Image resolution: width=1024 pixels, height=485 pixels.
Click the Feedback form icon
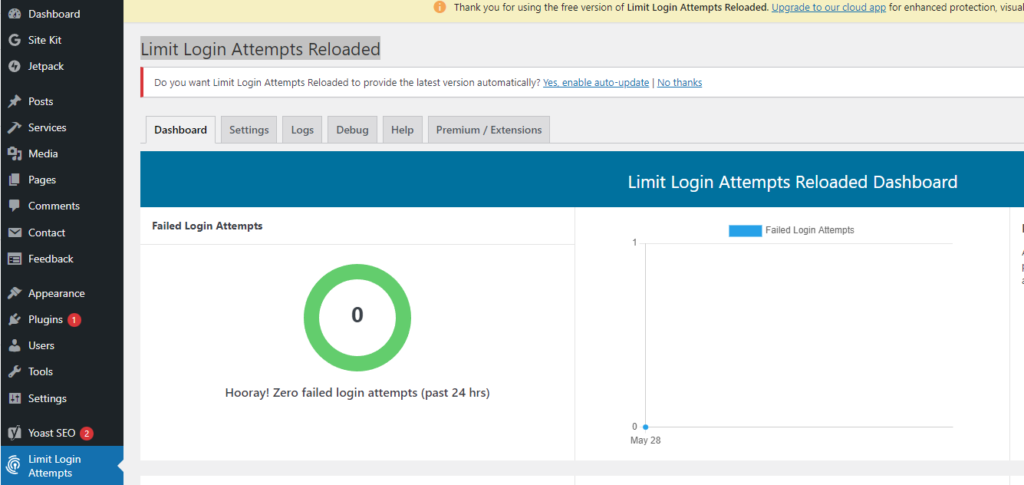tap(14, 258)
